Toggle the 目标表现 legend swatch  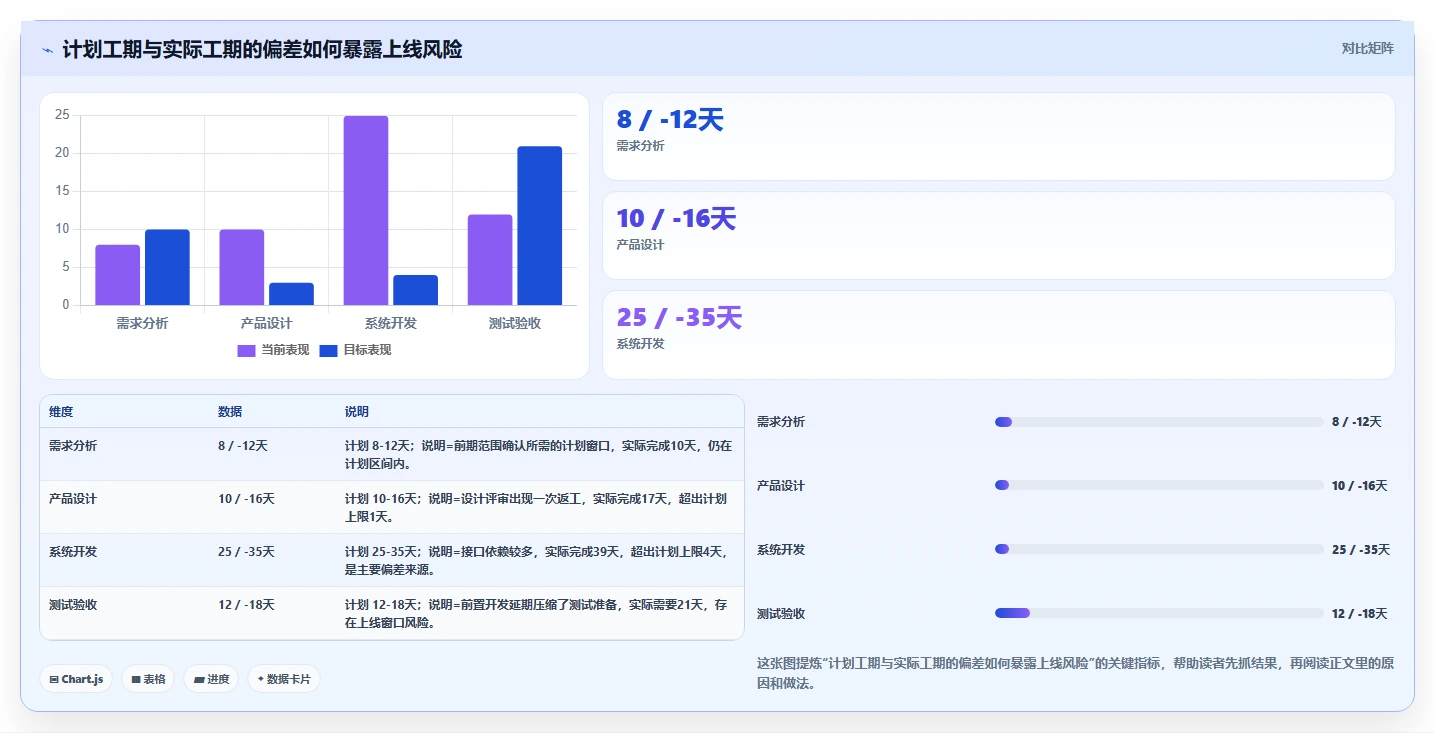click(x=328, y=350)
